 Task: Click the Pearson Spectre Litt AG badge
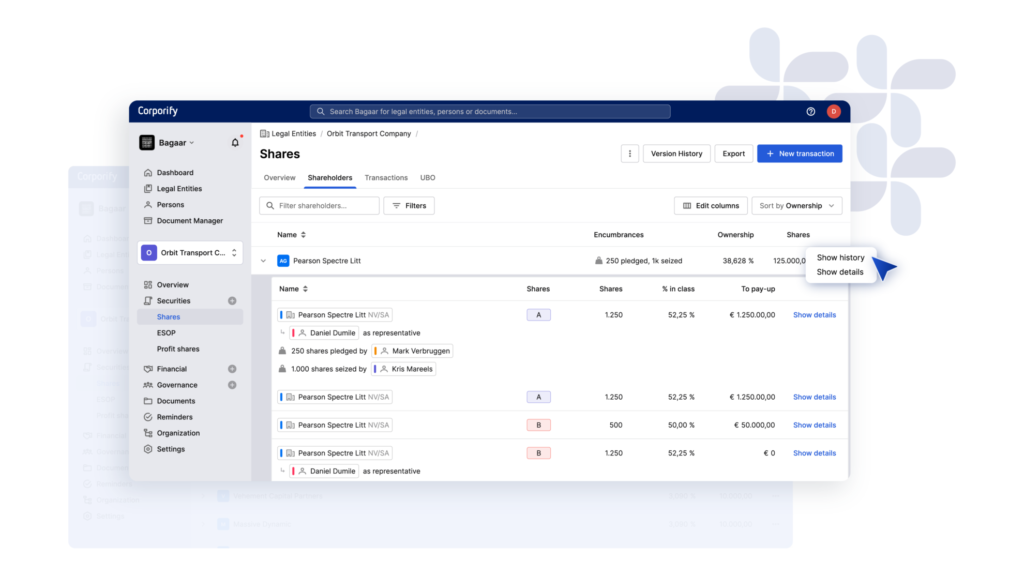click(x=283, y=261)
